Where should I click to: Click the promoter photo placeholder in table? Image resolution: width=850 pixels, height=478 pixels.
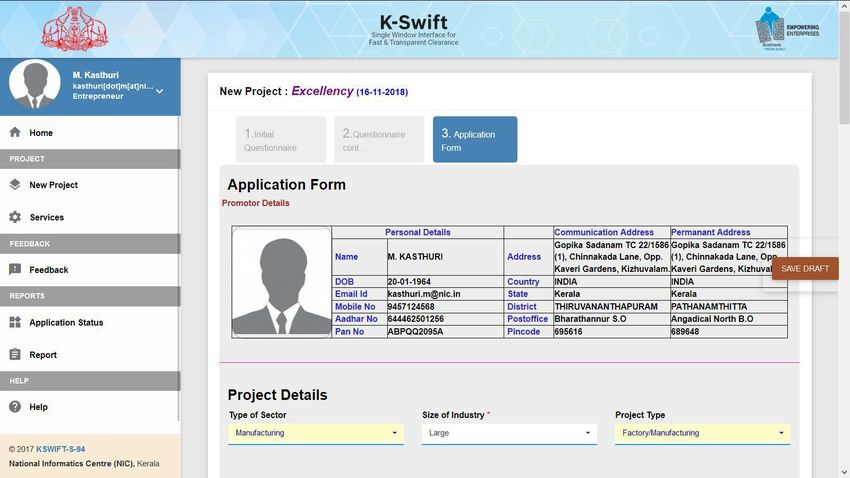tap(281, 282)
